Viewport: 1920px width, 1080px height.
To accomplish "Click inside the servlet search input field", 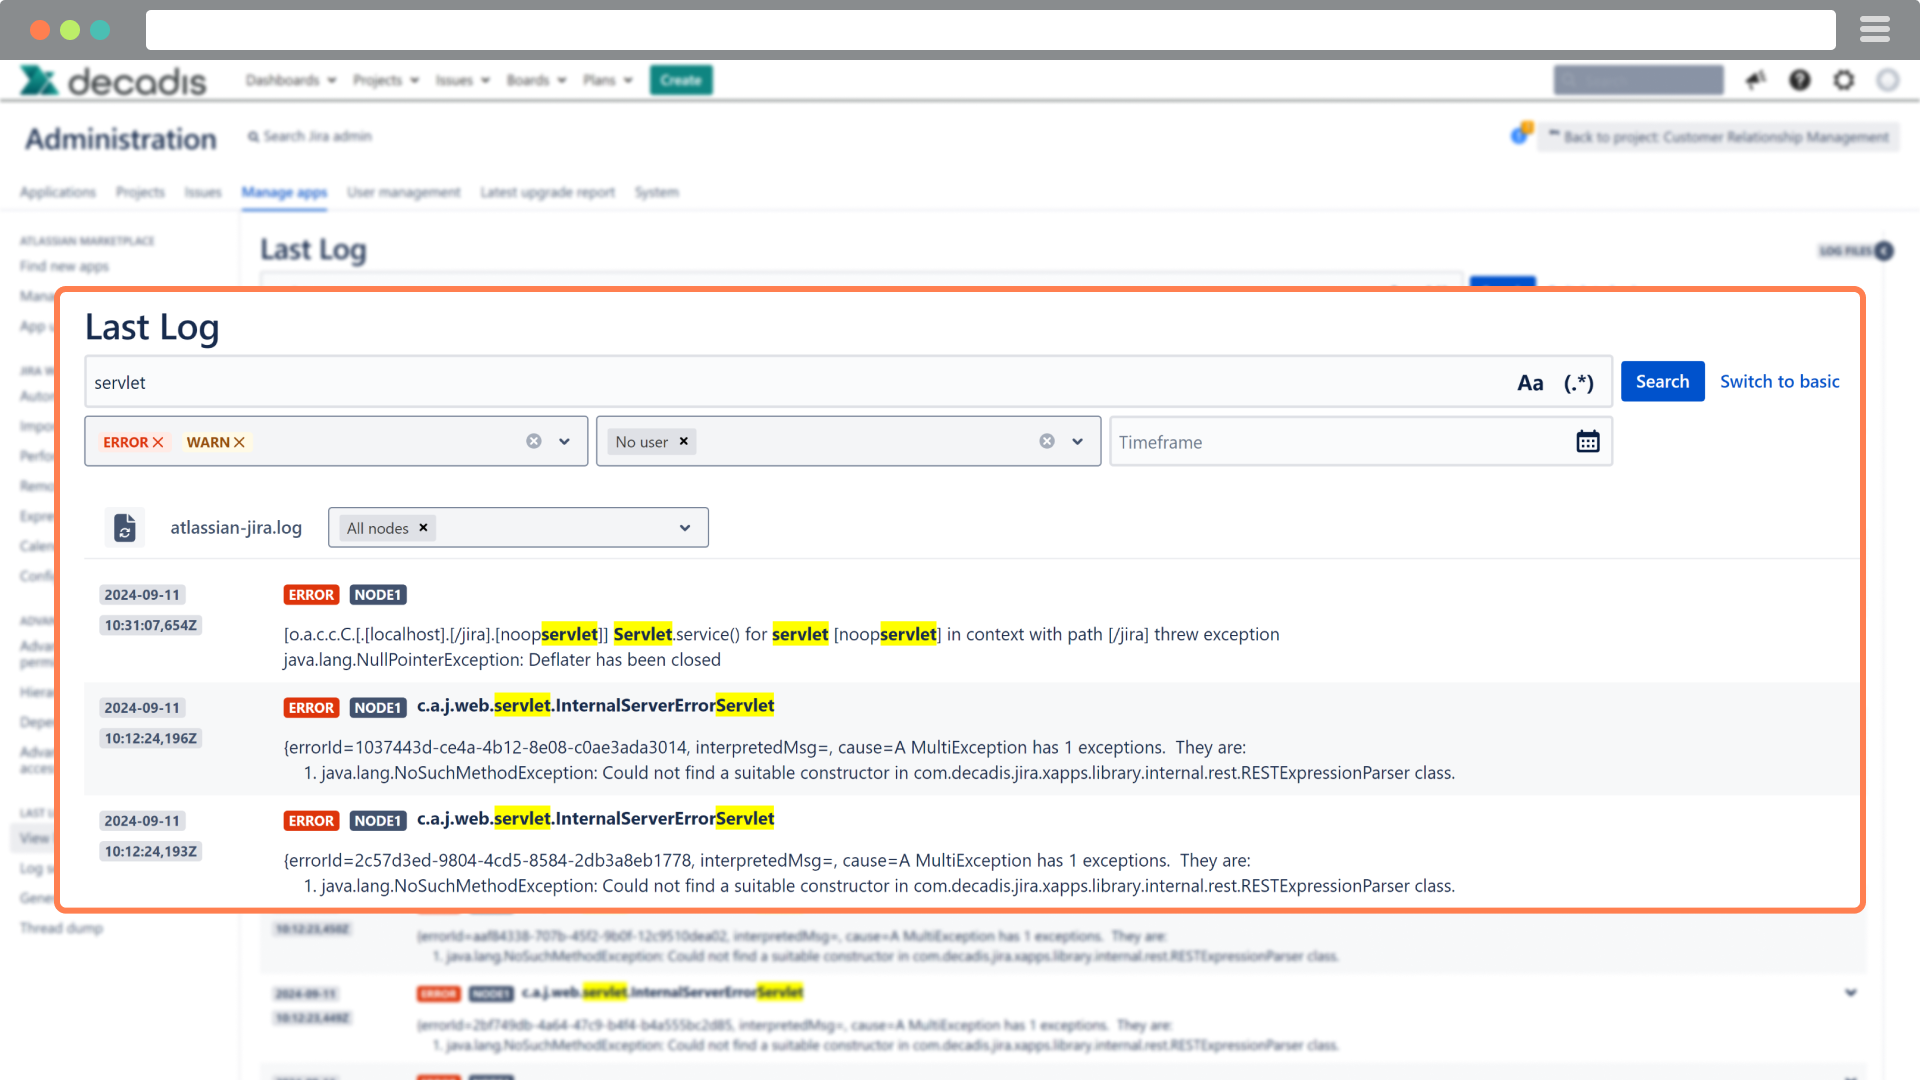I will (x=700, y=382).
